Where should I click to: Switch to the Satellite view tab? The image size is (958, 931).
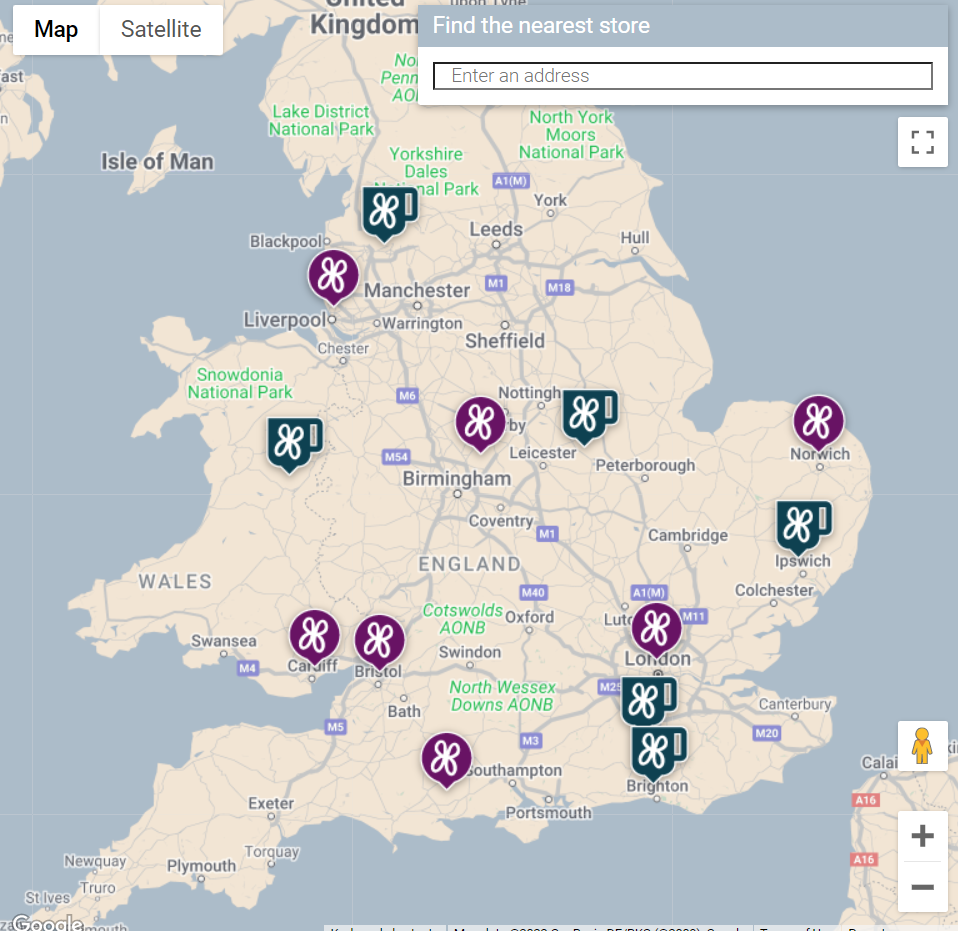pos(161,29)
